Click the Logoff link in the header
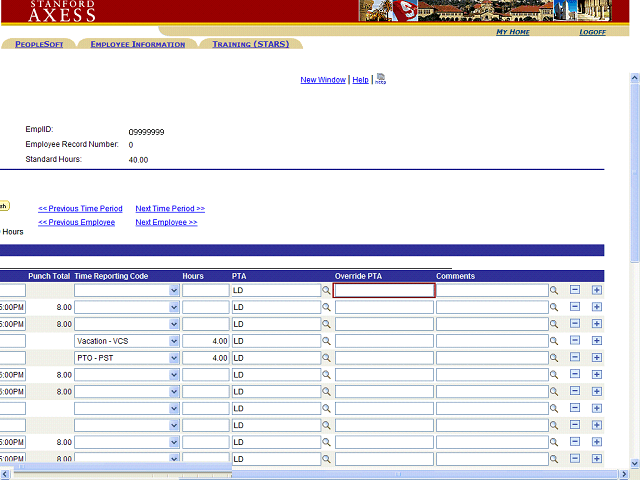This screenshot has height=480, width=640. point(592,32)
